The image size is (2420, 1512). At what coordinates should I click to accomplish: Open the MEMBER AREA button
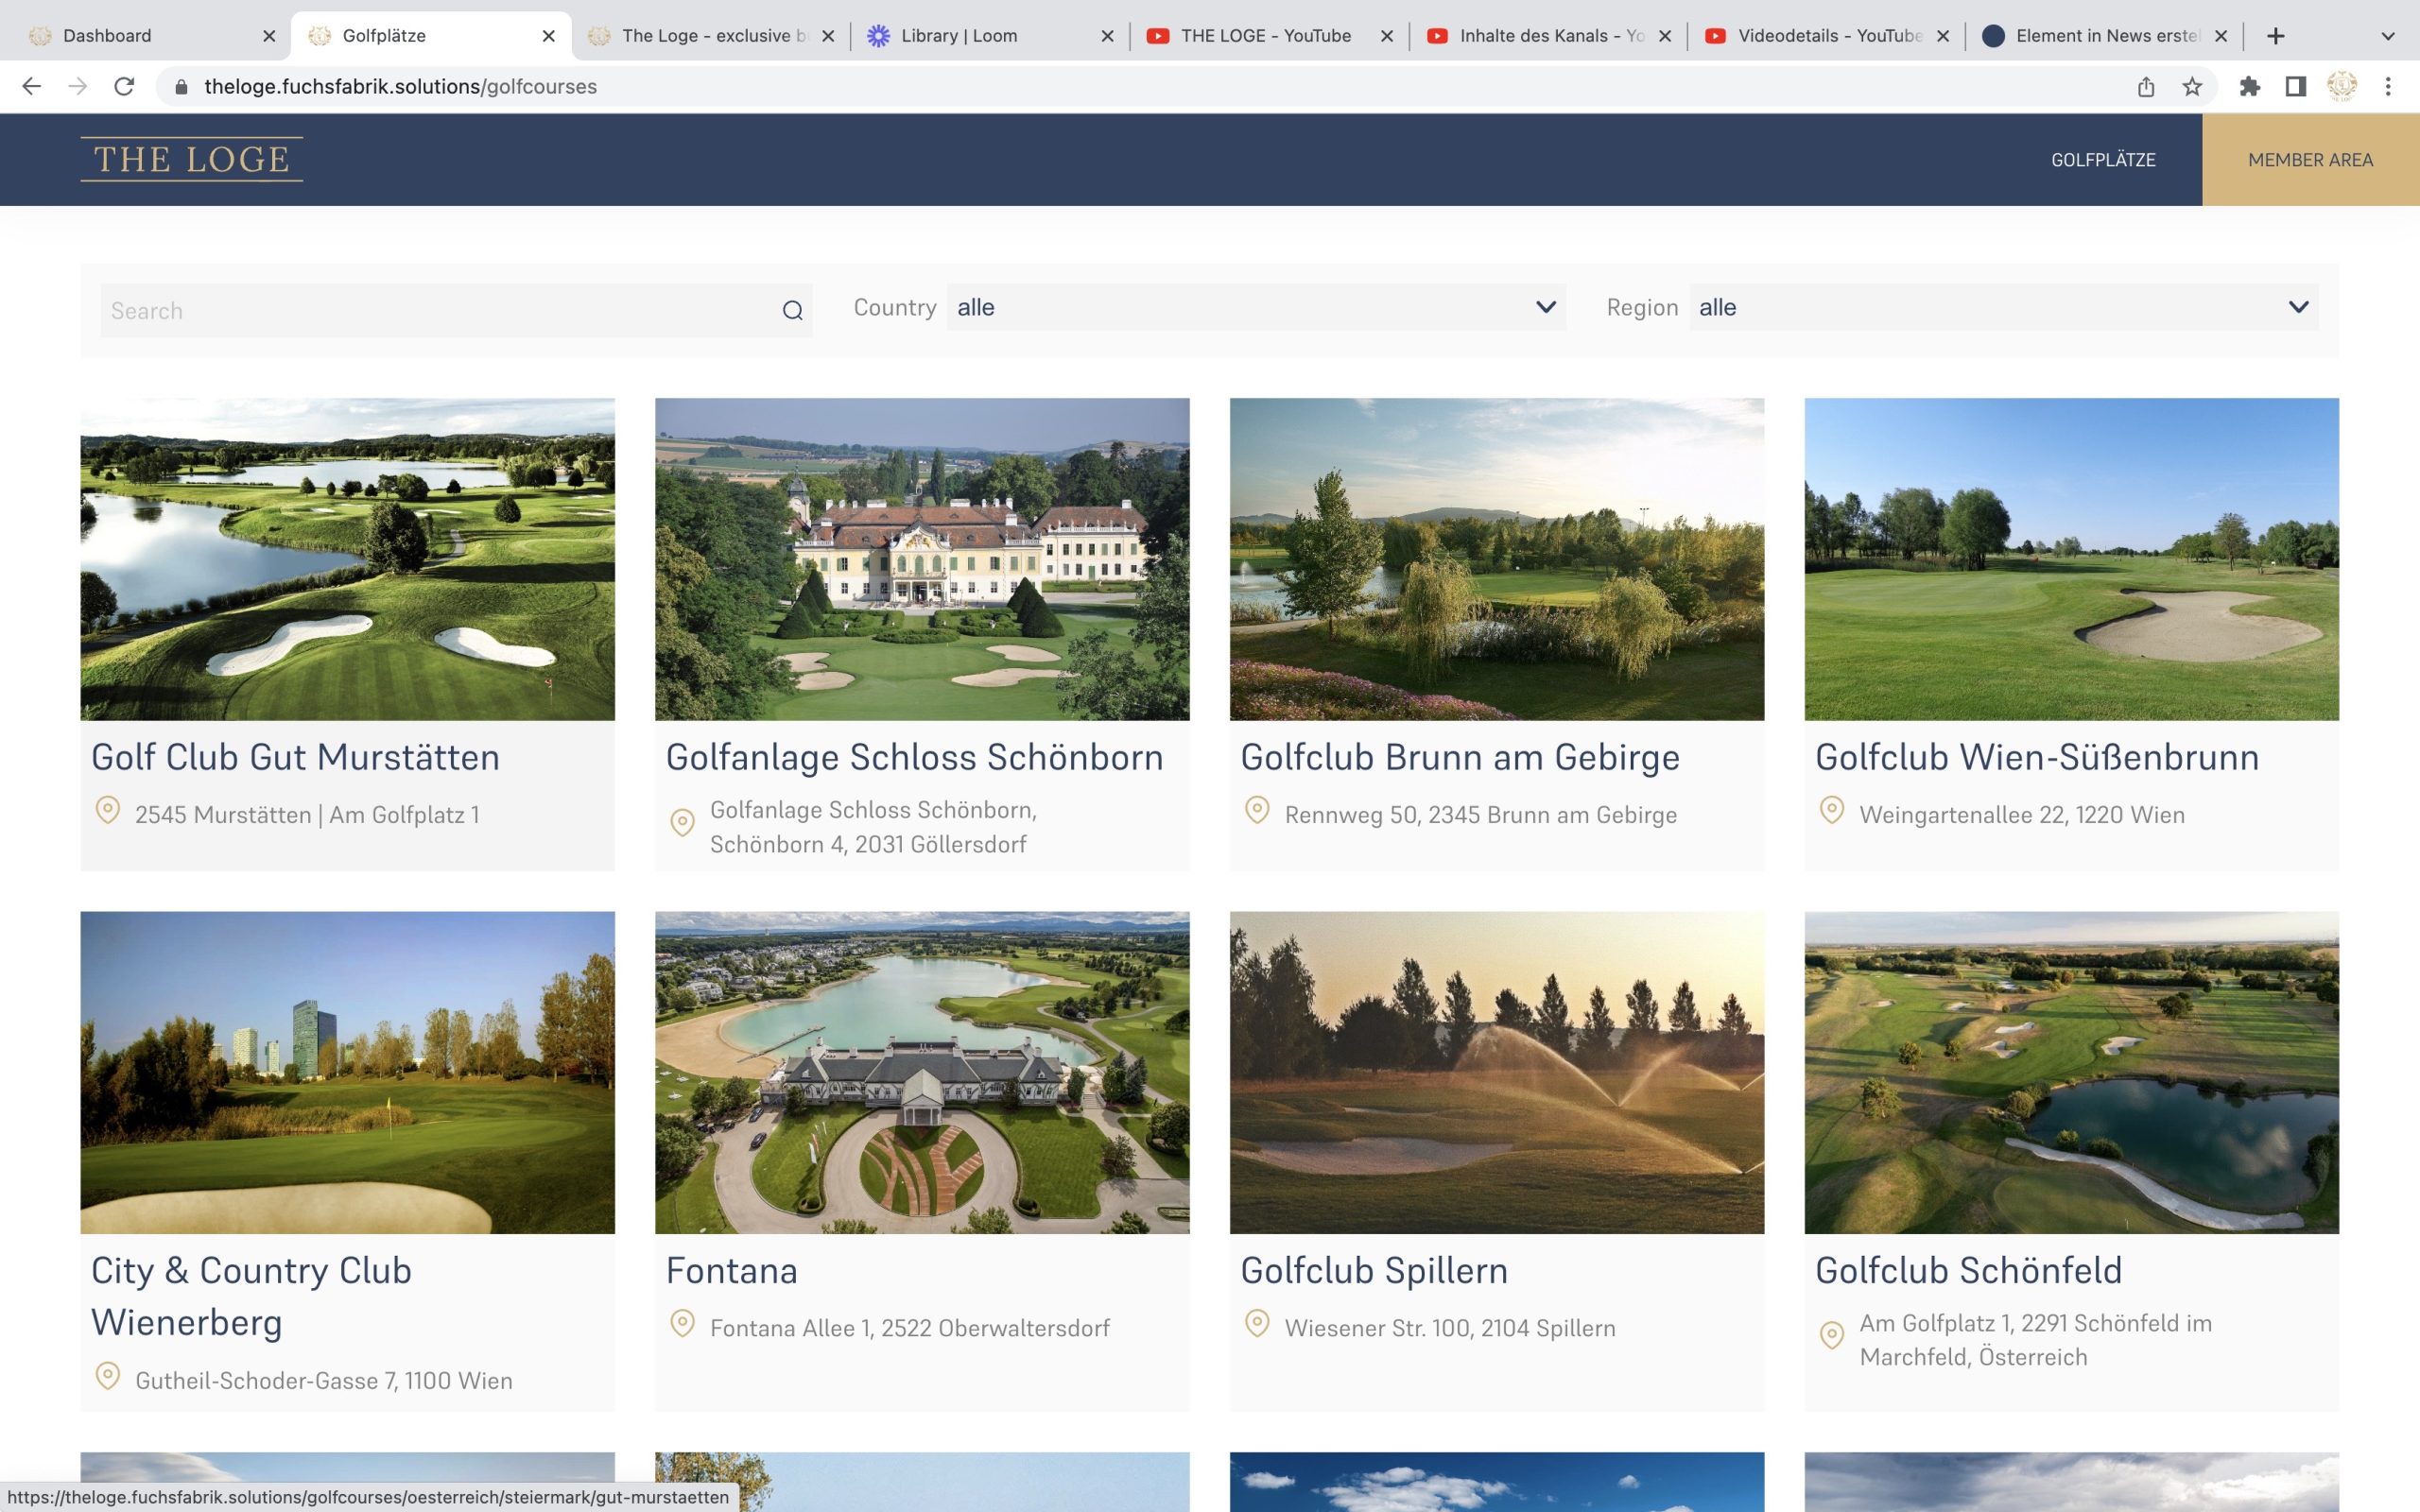point(2310,160)
